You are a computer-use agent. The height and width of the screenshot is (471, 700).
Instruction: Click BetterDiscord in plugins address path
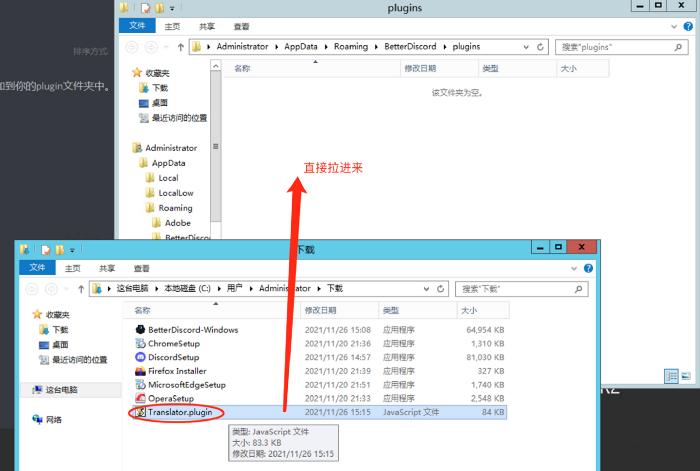410,46
